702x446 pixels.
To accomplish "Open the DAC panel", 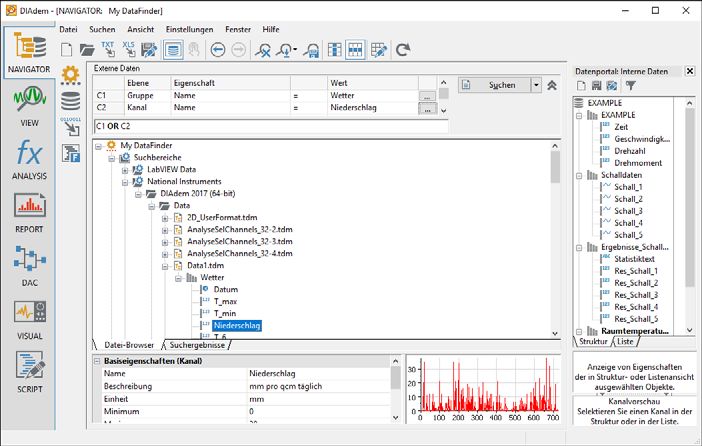I will [x=29, y=266].
